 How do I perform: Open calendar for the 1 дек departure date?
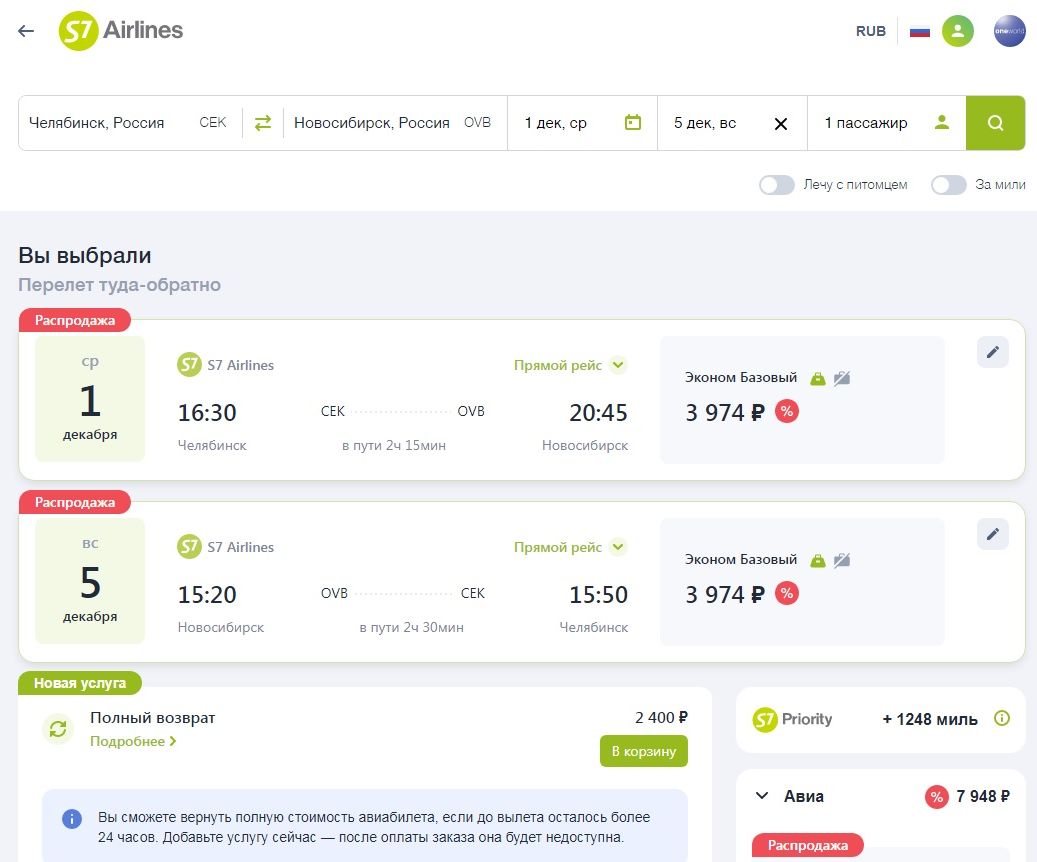tap(632, 122)
